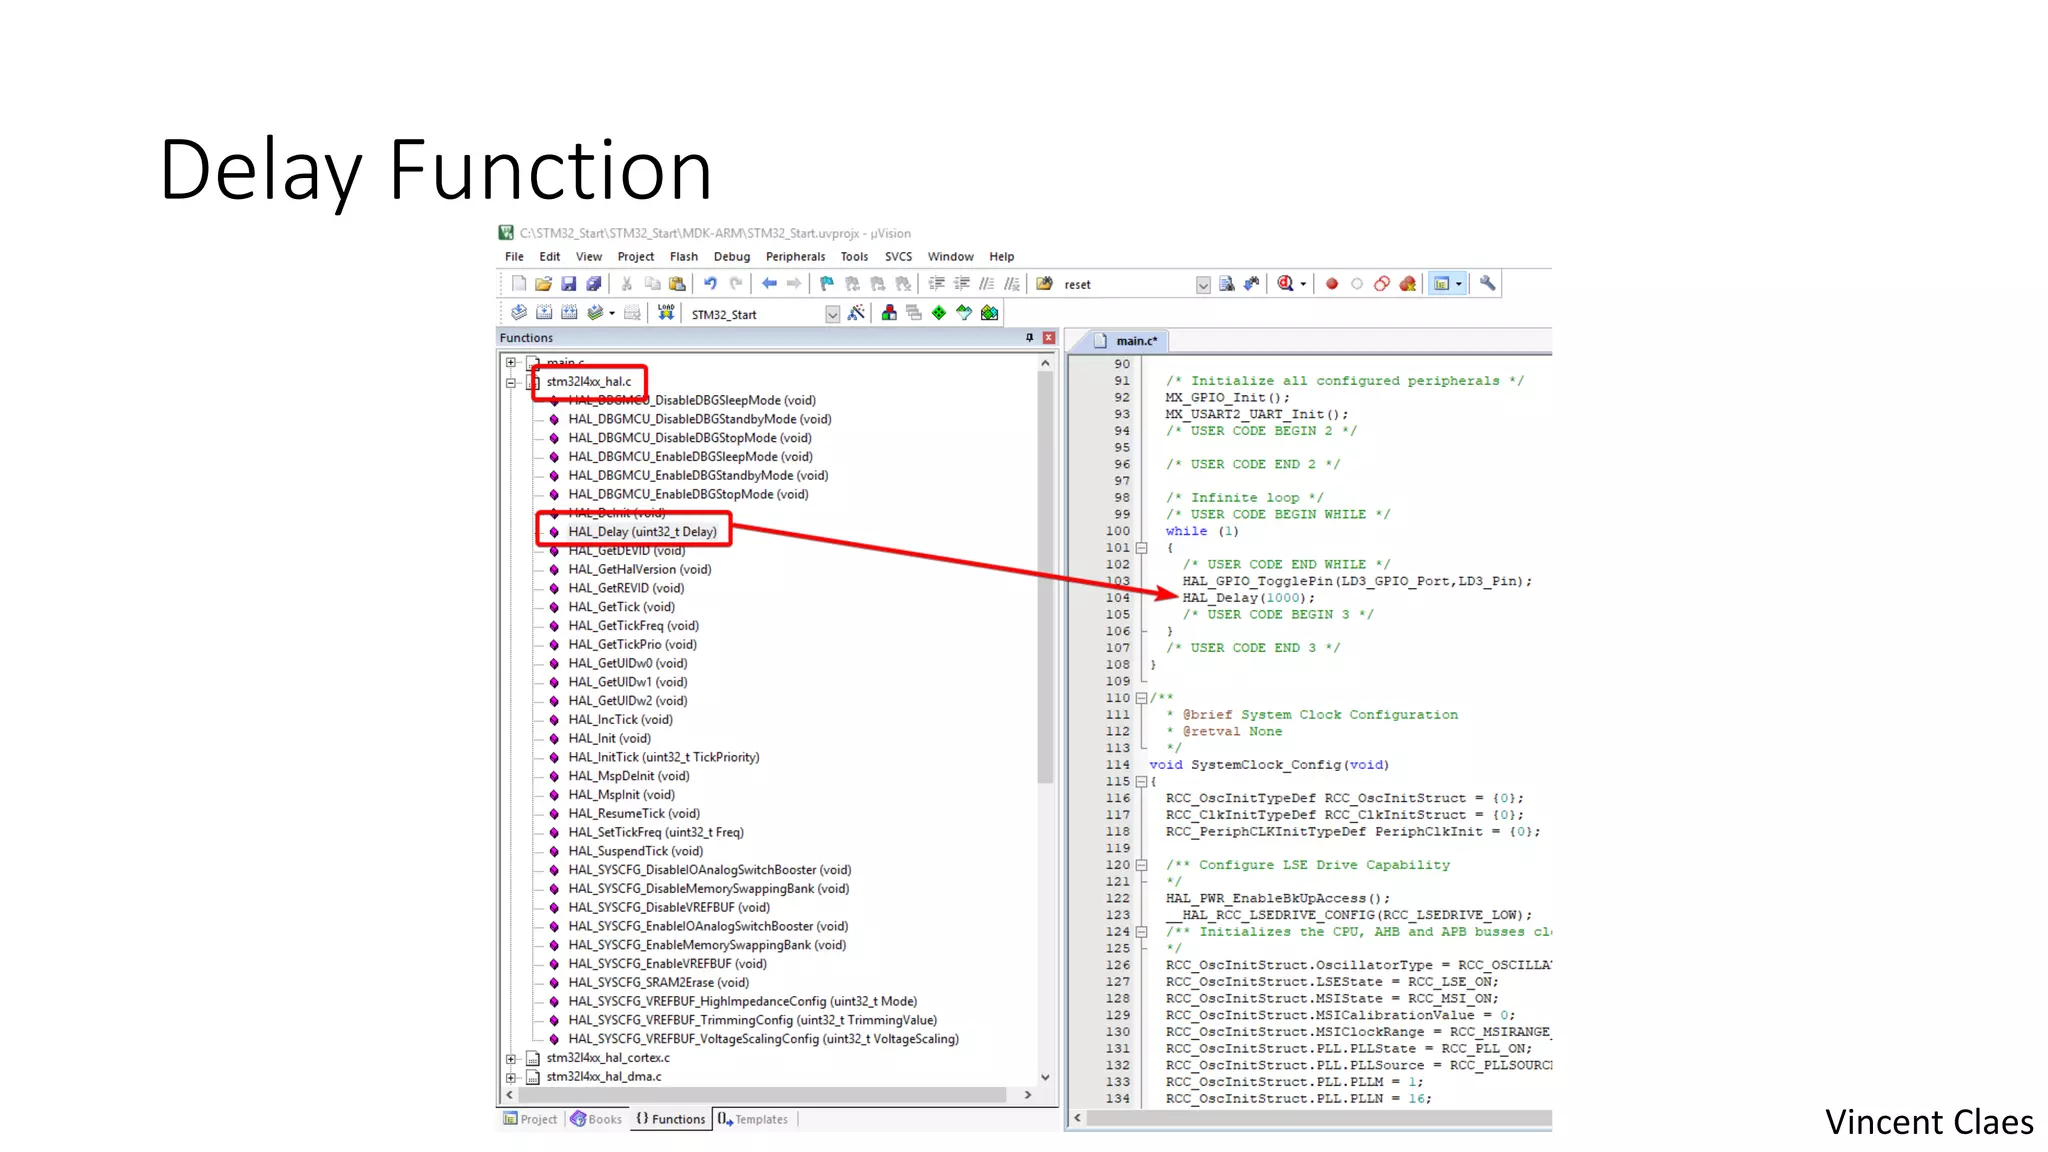The width and height of the screenshot is (2048, 1152).
Task: Select HAL_Delay (uint32_t Delay) function
Action: 642,532
